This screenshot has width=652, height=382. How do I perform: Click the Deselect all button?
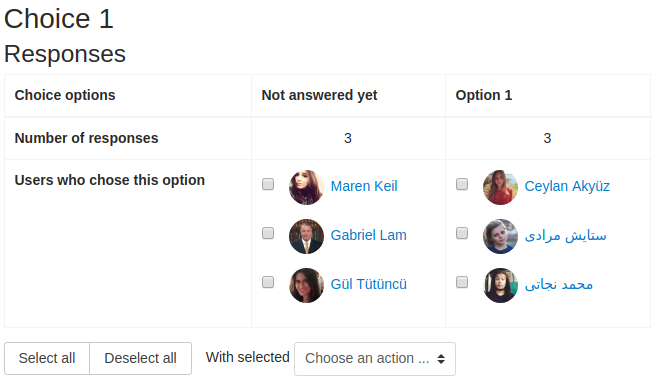pyautogui.click(x=141, y=358)
